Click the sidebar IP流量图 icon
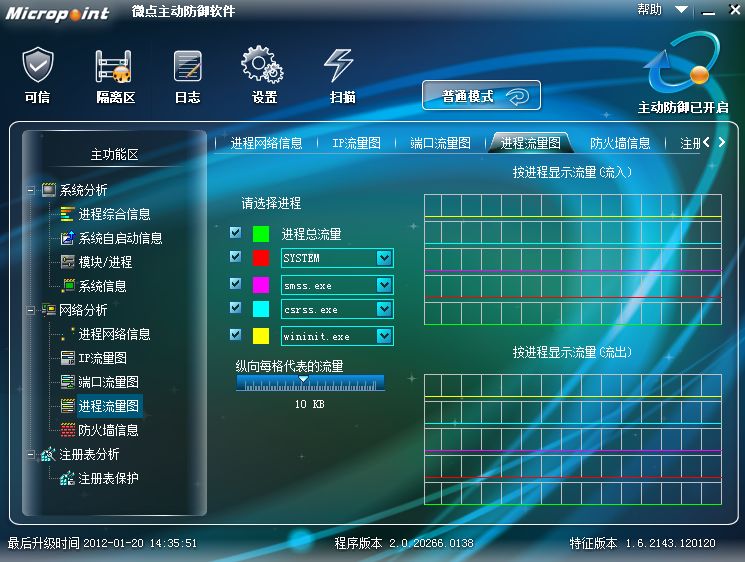Screen dimensions: 745x562 click(x=67, y=358)
